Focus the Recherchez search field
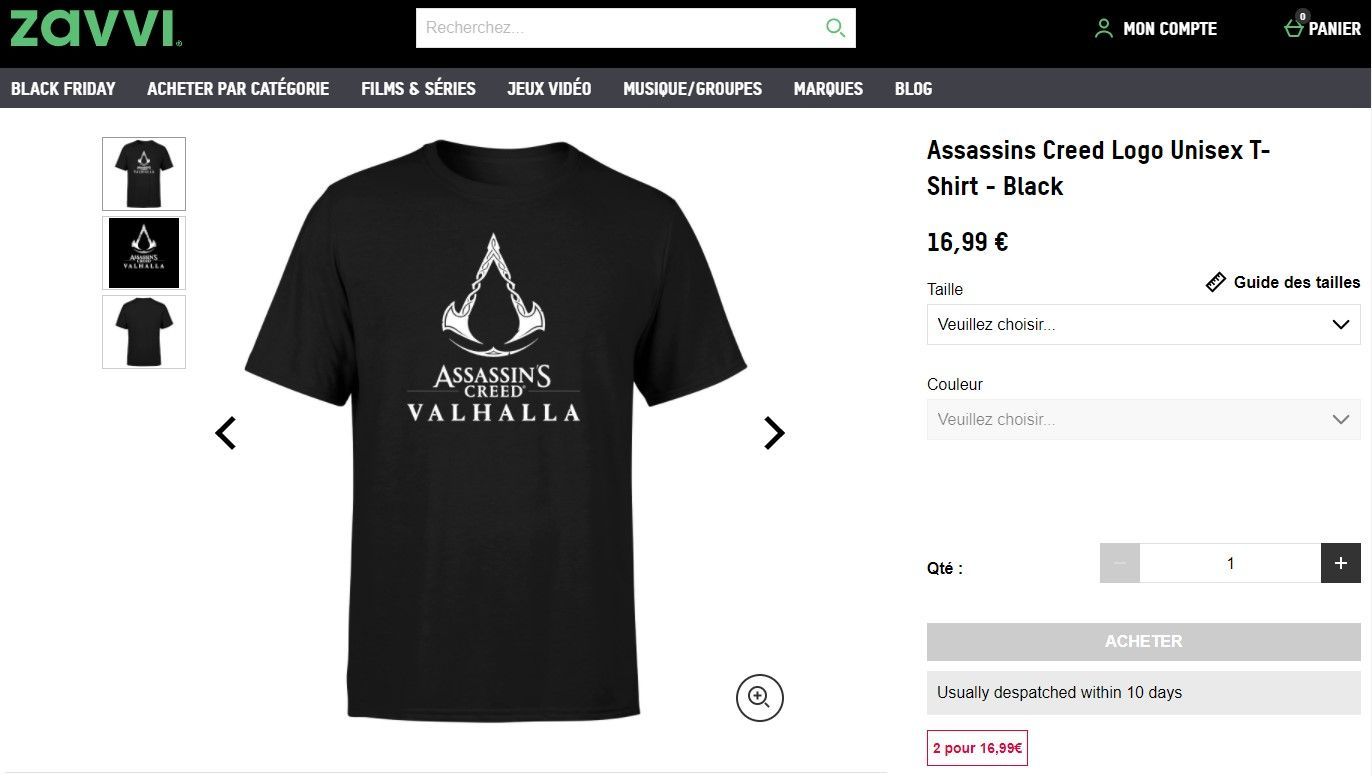 (620, 28)
